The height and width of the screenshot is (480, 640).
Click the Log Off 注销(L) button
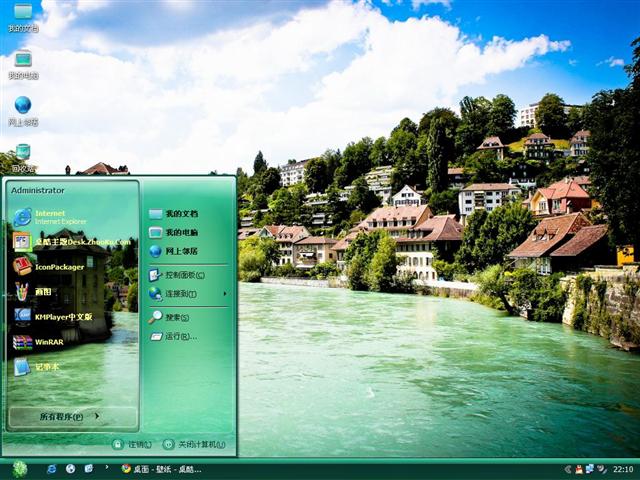(x=132, y=444)
